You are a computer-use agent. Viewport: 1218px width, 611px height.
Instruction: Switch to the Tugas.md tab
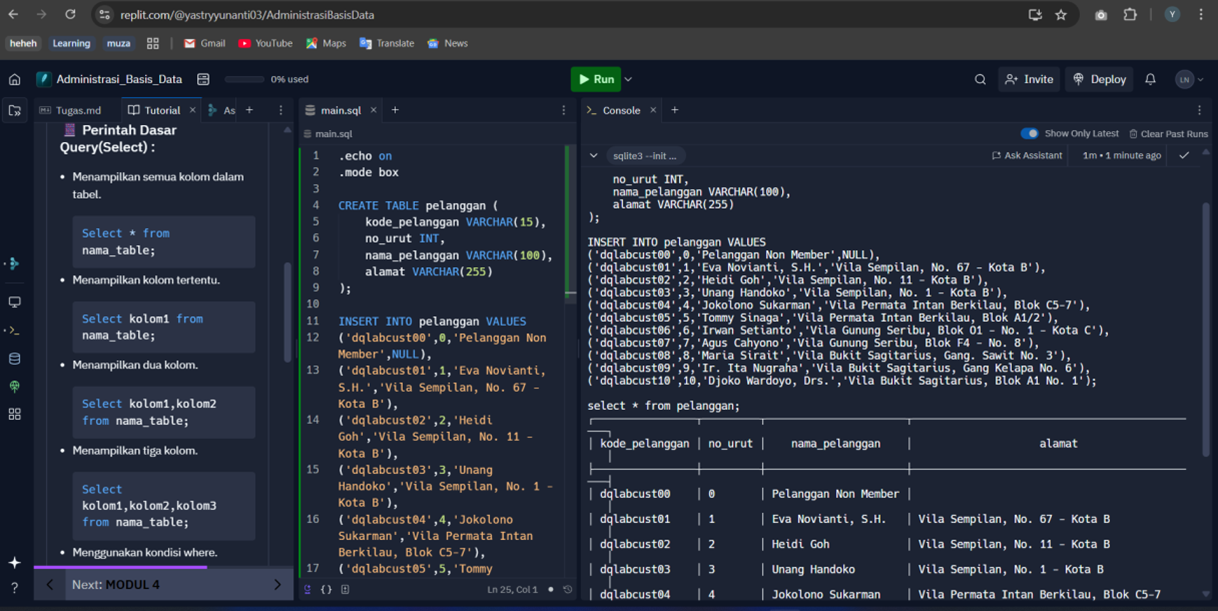71,110
